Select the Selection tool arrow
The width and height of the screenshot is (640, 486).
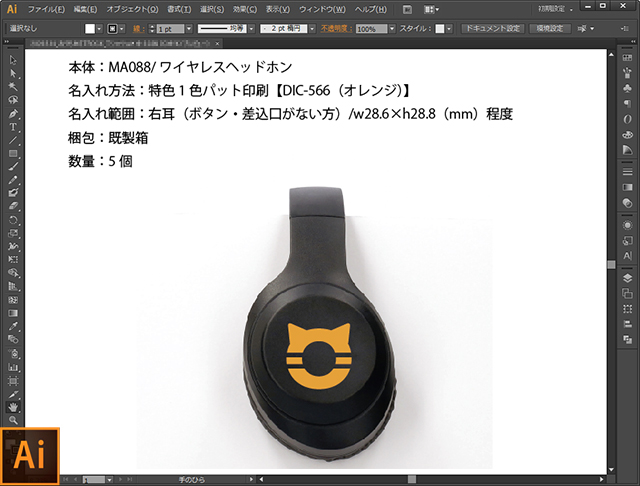[x=13, y=60]
